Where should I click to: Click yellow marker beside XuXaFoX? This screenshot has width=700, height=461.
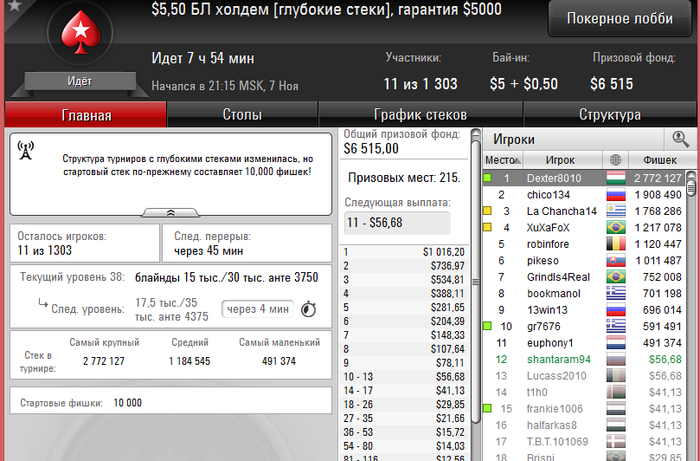coord(488,228)
